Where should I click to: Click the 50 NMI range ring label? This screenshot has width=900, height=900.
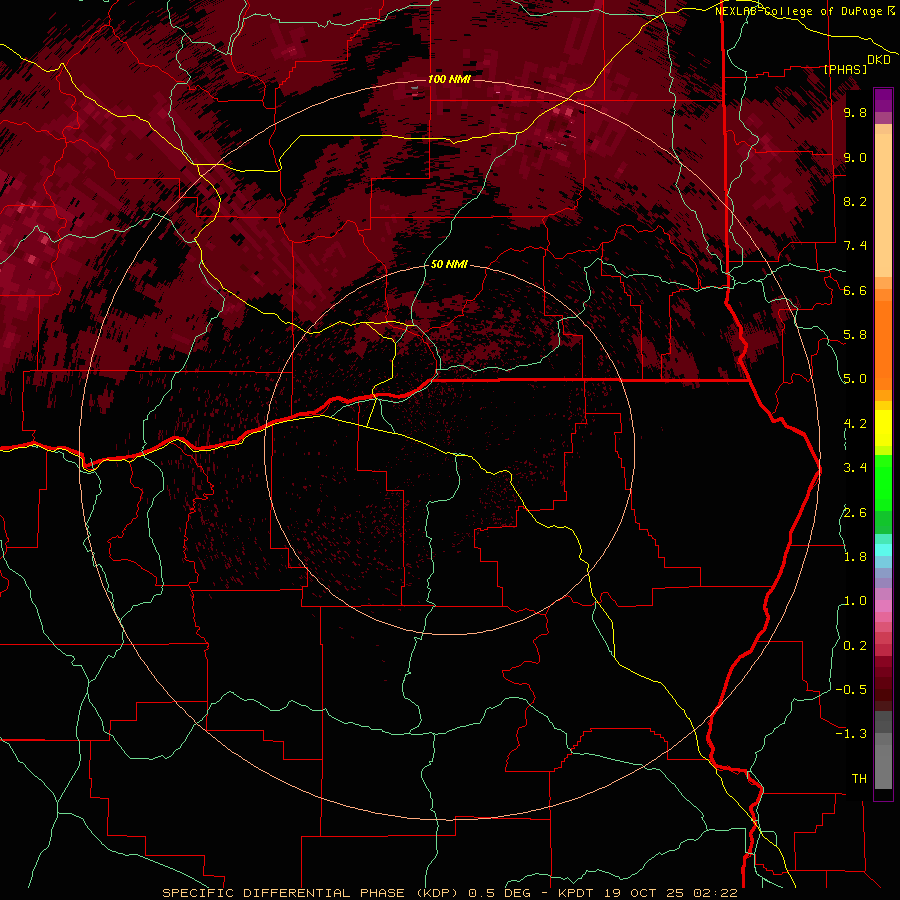pyautogui.click(x=449, y=264)
